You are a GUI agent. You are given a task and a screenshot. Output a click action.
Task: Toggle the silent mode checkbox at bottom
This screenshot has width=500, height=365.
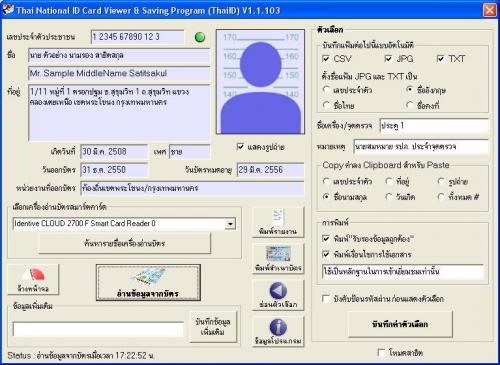point(381,352)
